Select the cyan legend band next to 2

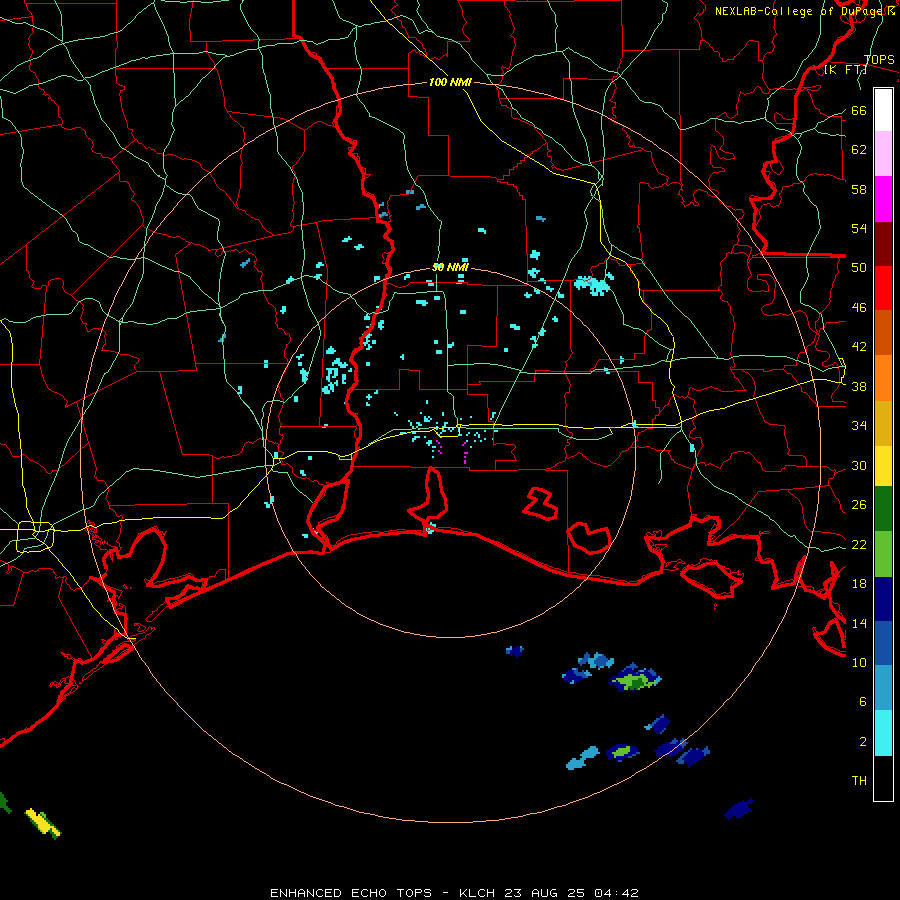[883, 733]
